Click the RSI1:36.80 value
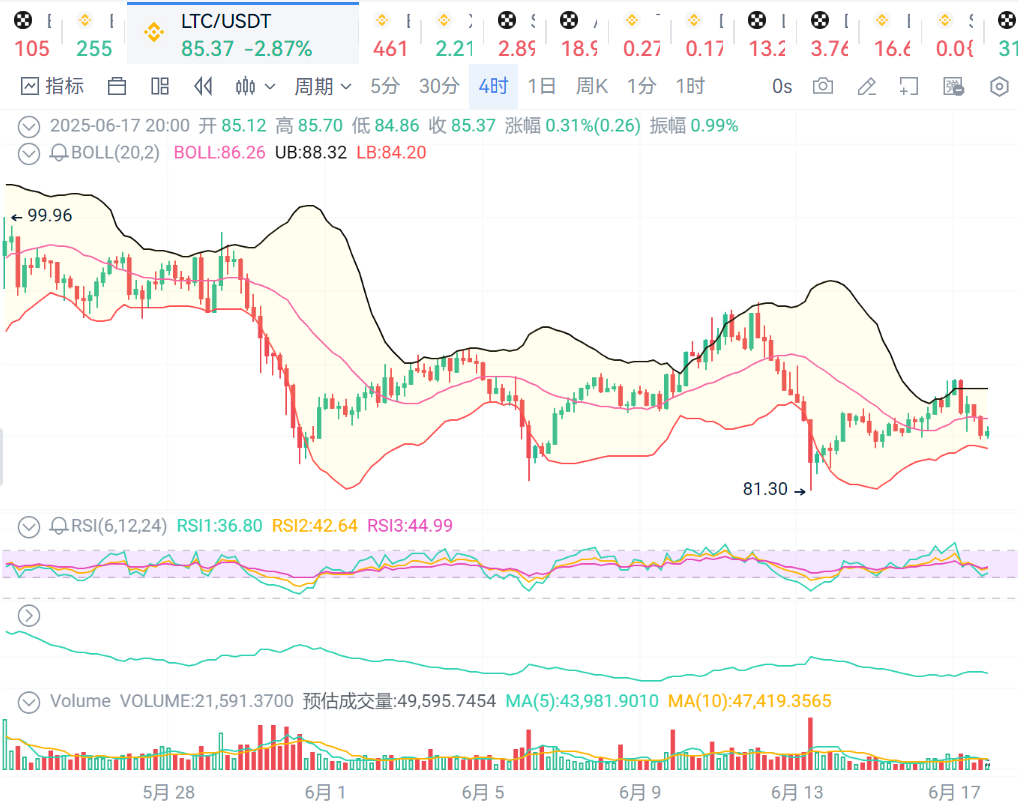The height and width of the screenshot is (808, 1018). (219, 526)
